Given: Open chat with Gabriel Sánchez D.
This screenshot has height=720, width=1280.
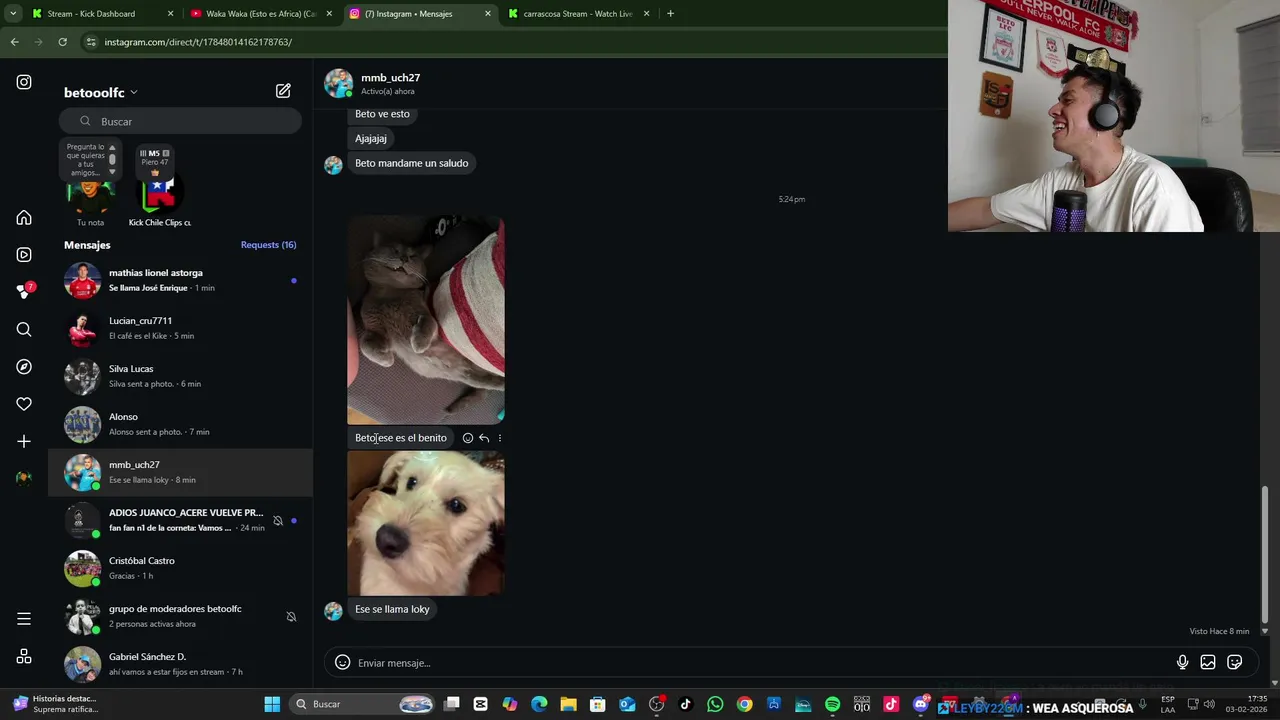Looking at the screenshot, I should [180, 664].
